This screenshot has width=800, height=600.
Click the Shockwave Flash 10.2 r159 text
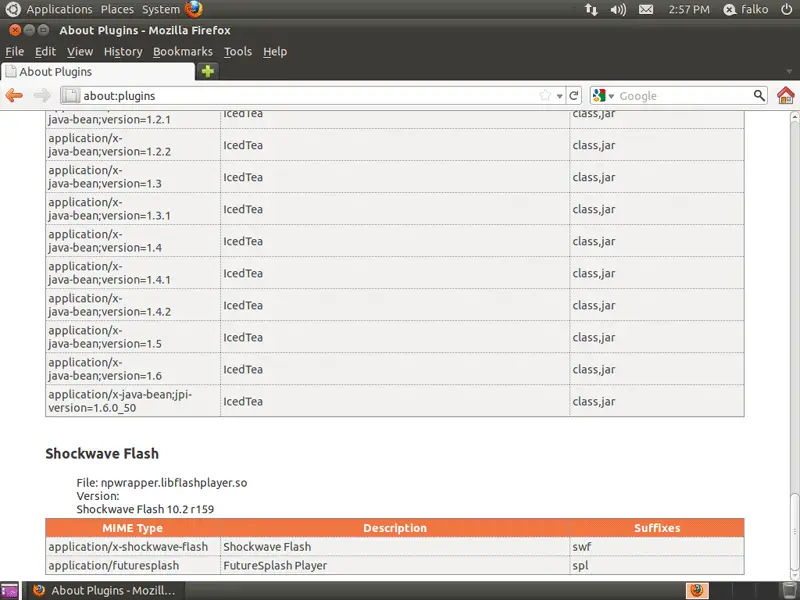point(145,509)
